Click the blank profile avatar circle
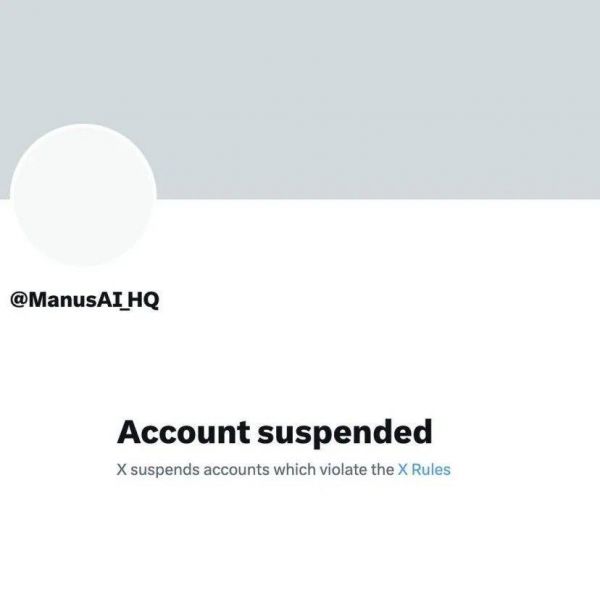The image size is (600, 616). pos(83,195)
